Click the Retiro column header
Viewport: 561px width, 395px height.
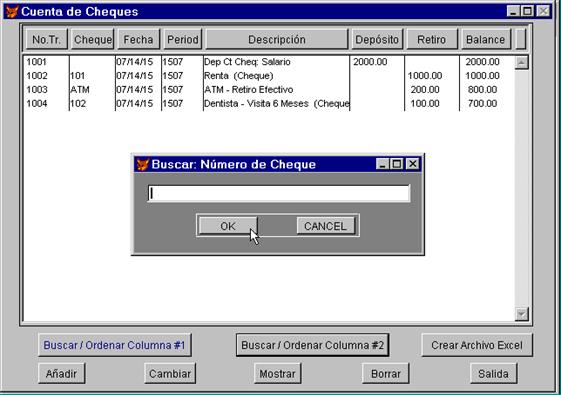point(432,39)
